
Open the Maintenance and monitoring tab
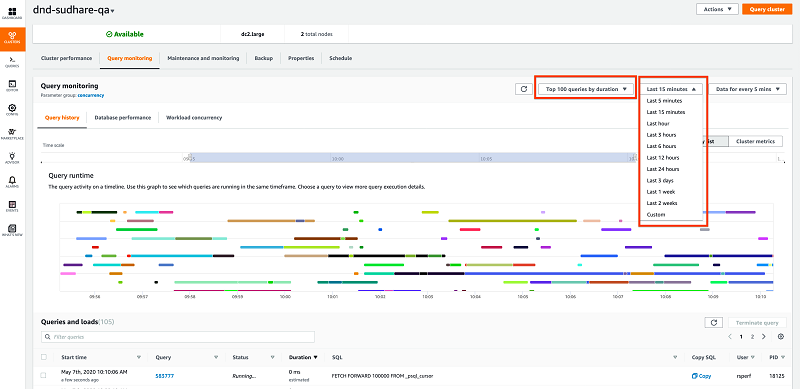203,58
